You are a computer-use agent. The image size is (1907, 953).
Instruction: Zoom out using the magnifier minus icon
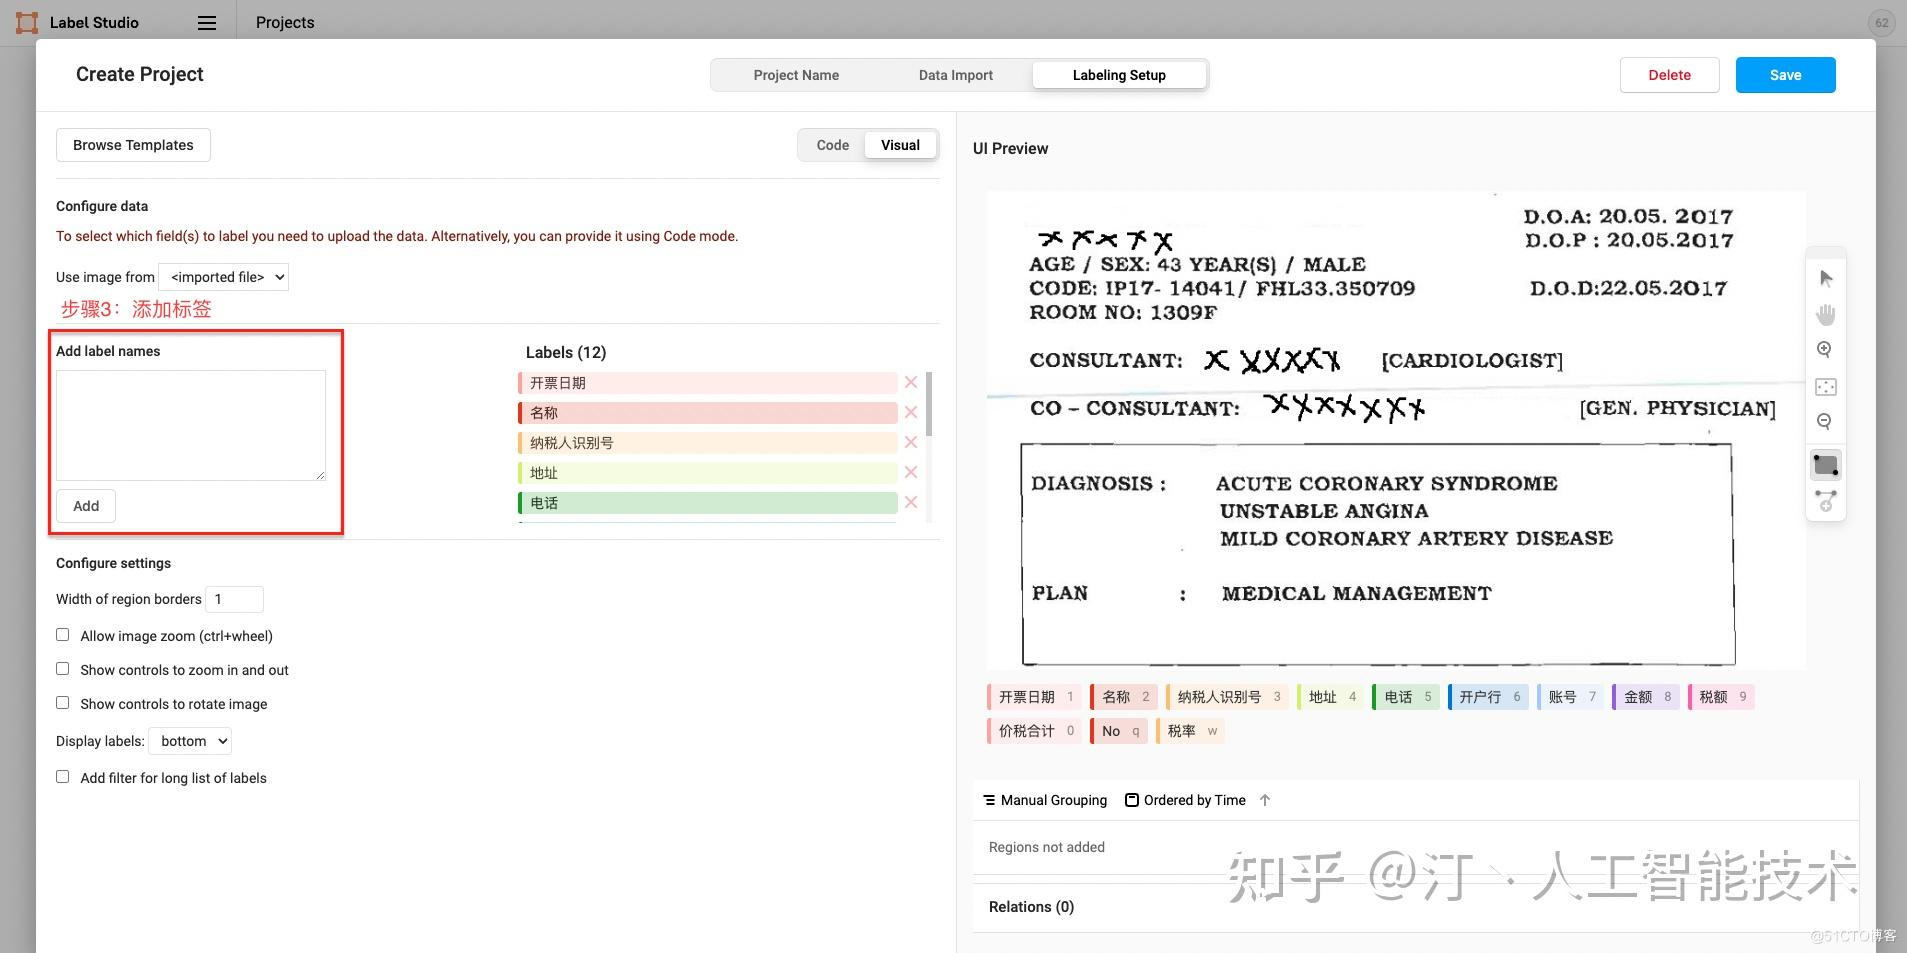(1826, 421)
